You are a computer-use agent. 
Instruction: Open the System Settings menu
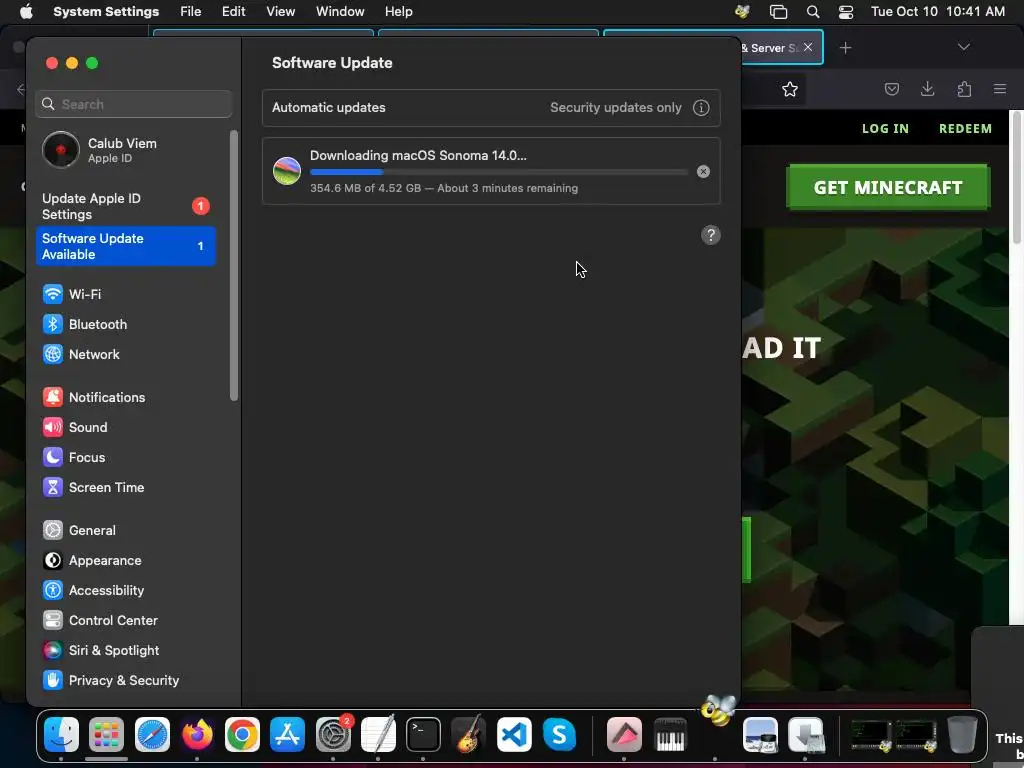[106, 12]
